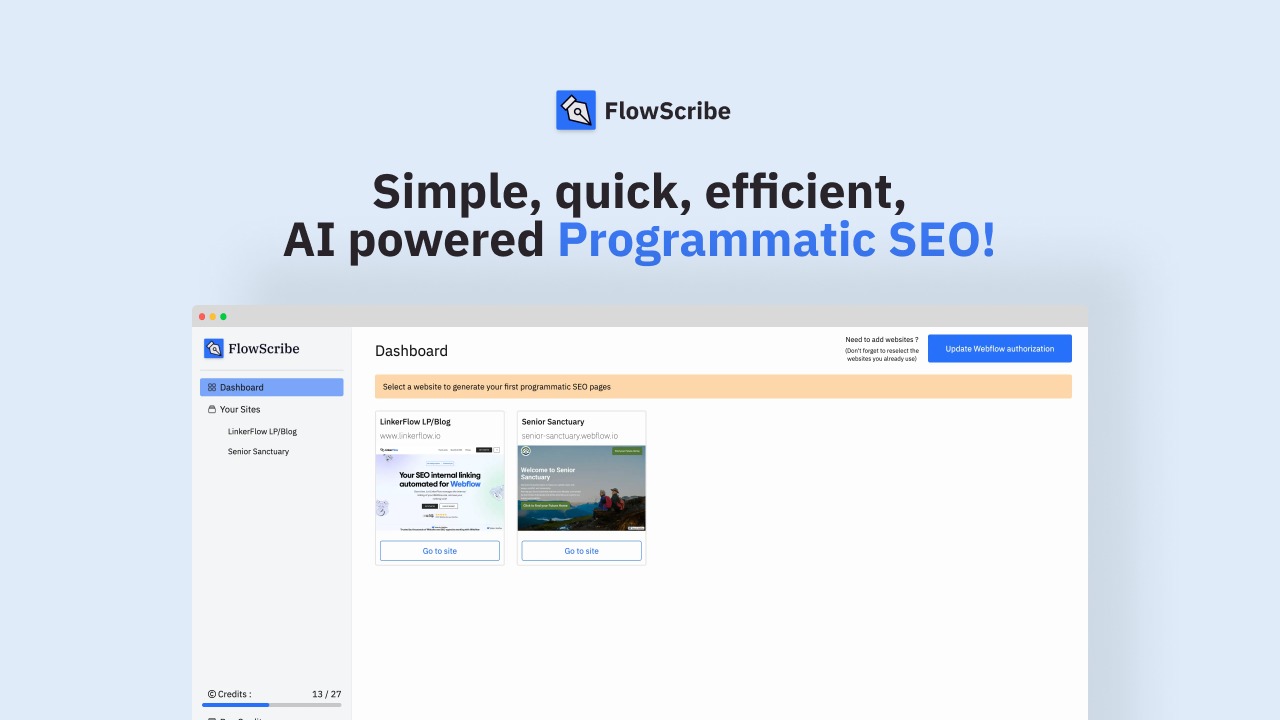The height and width of the screenshot is (720, 1280).
Task: Click the Your Sites folder icon
Action: point(212,409)
